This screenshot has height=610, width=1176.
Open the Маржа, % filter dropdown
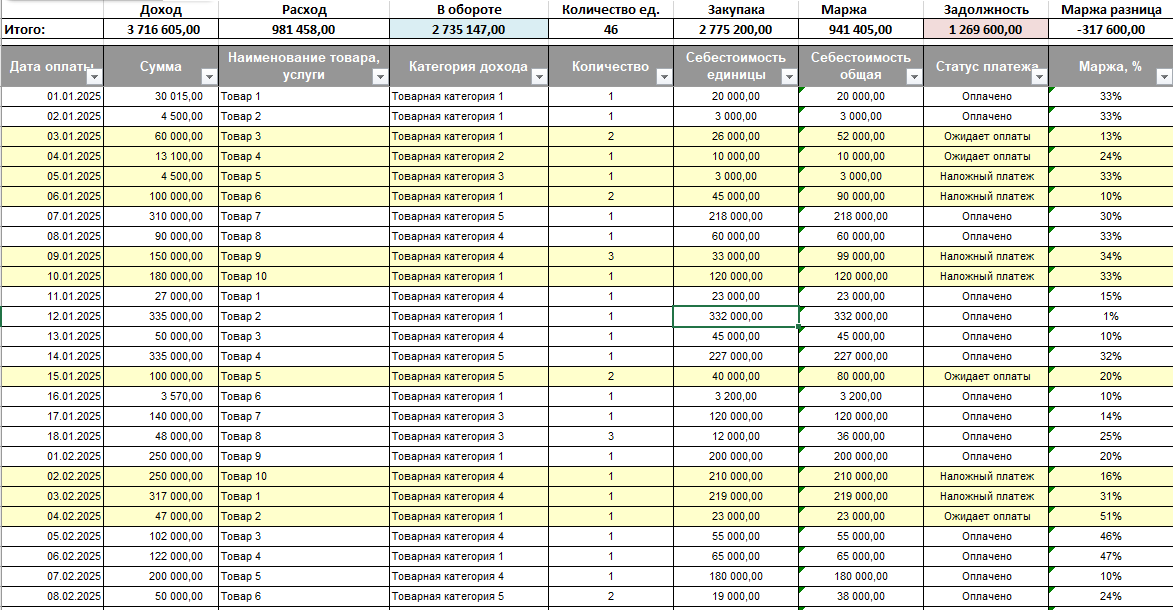point(1164,77)
